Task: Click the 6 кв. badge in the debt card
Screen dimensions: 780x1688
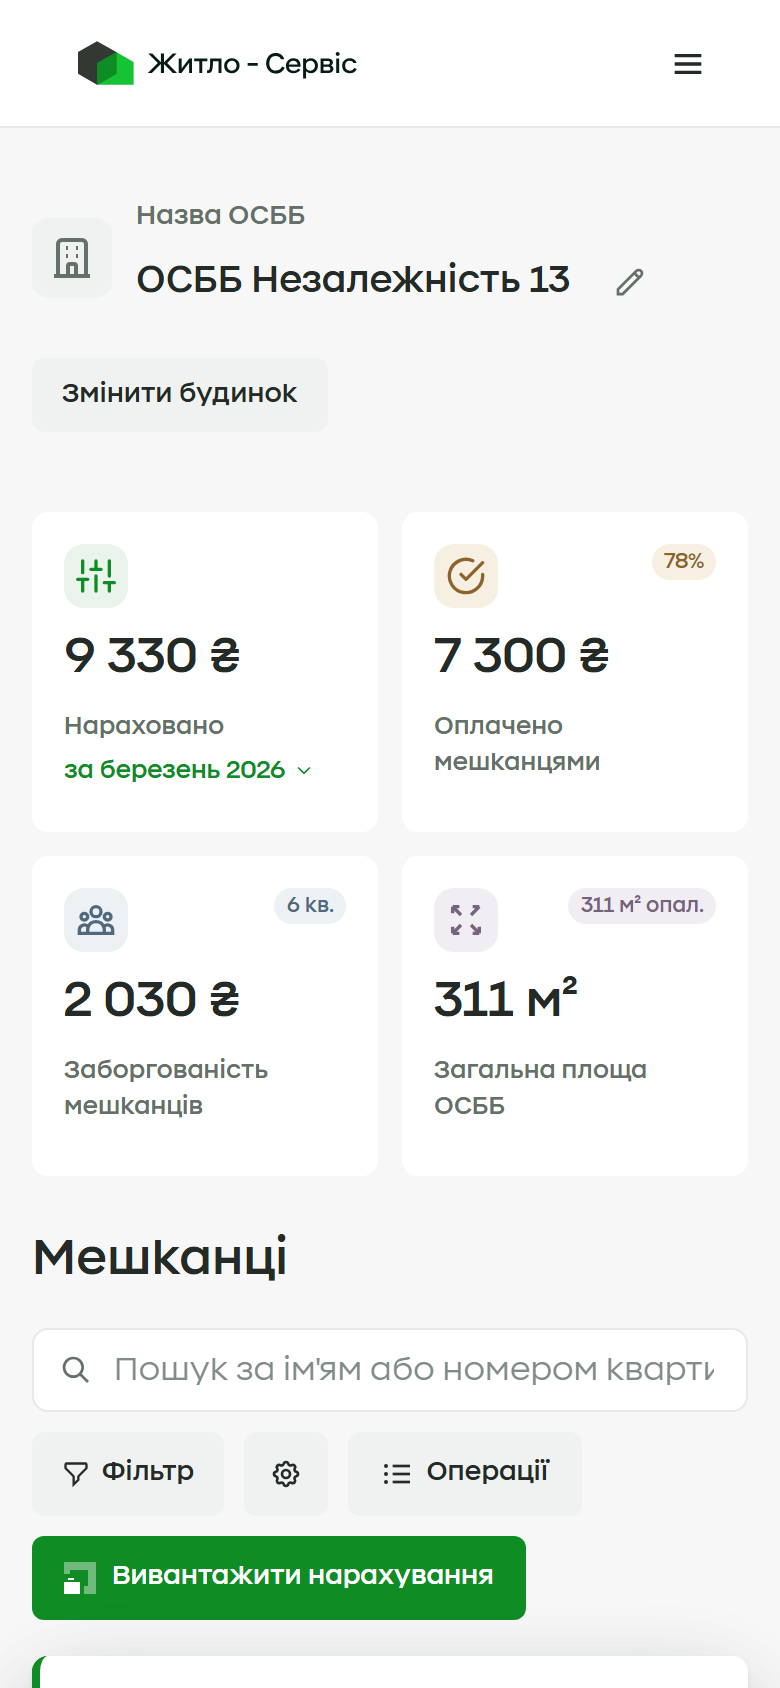Action: tap(310, 905)
